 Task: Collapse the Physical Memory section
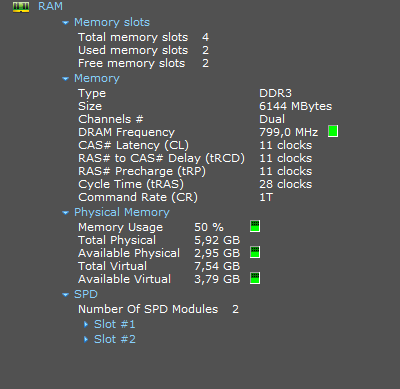[65, 213]
